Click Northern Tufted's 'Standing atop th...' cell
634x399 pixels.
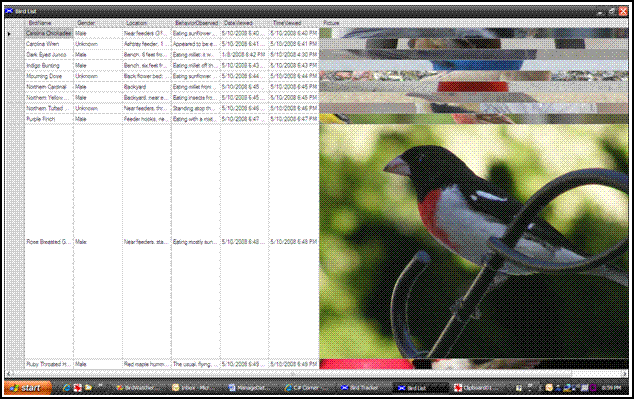(196, 108)
